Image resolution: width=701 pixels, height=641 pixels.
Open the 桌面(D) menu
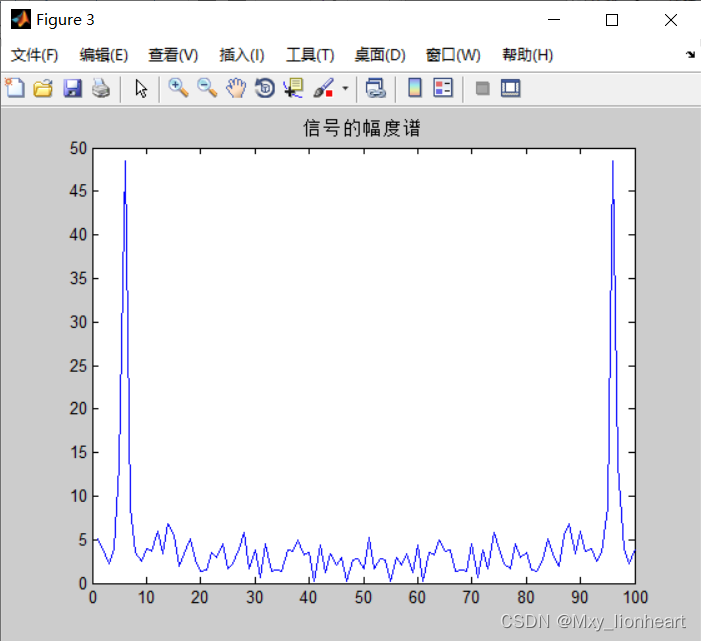coord(380,55)
